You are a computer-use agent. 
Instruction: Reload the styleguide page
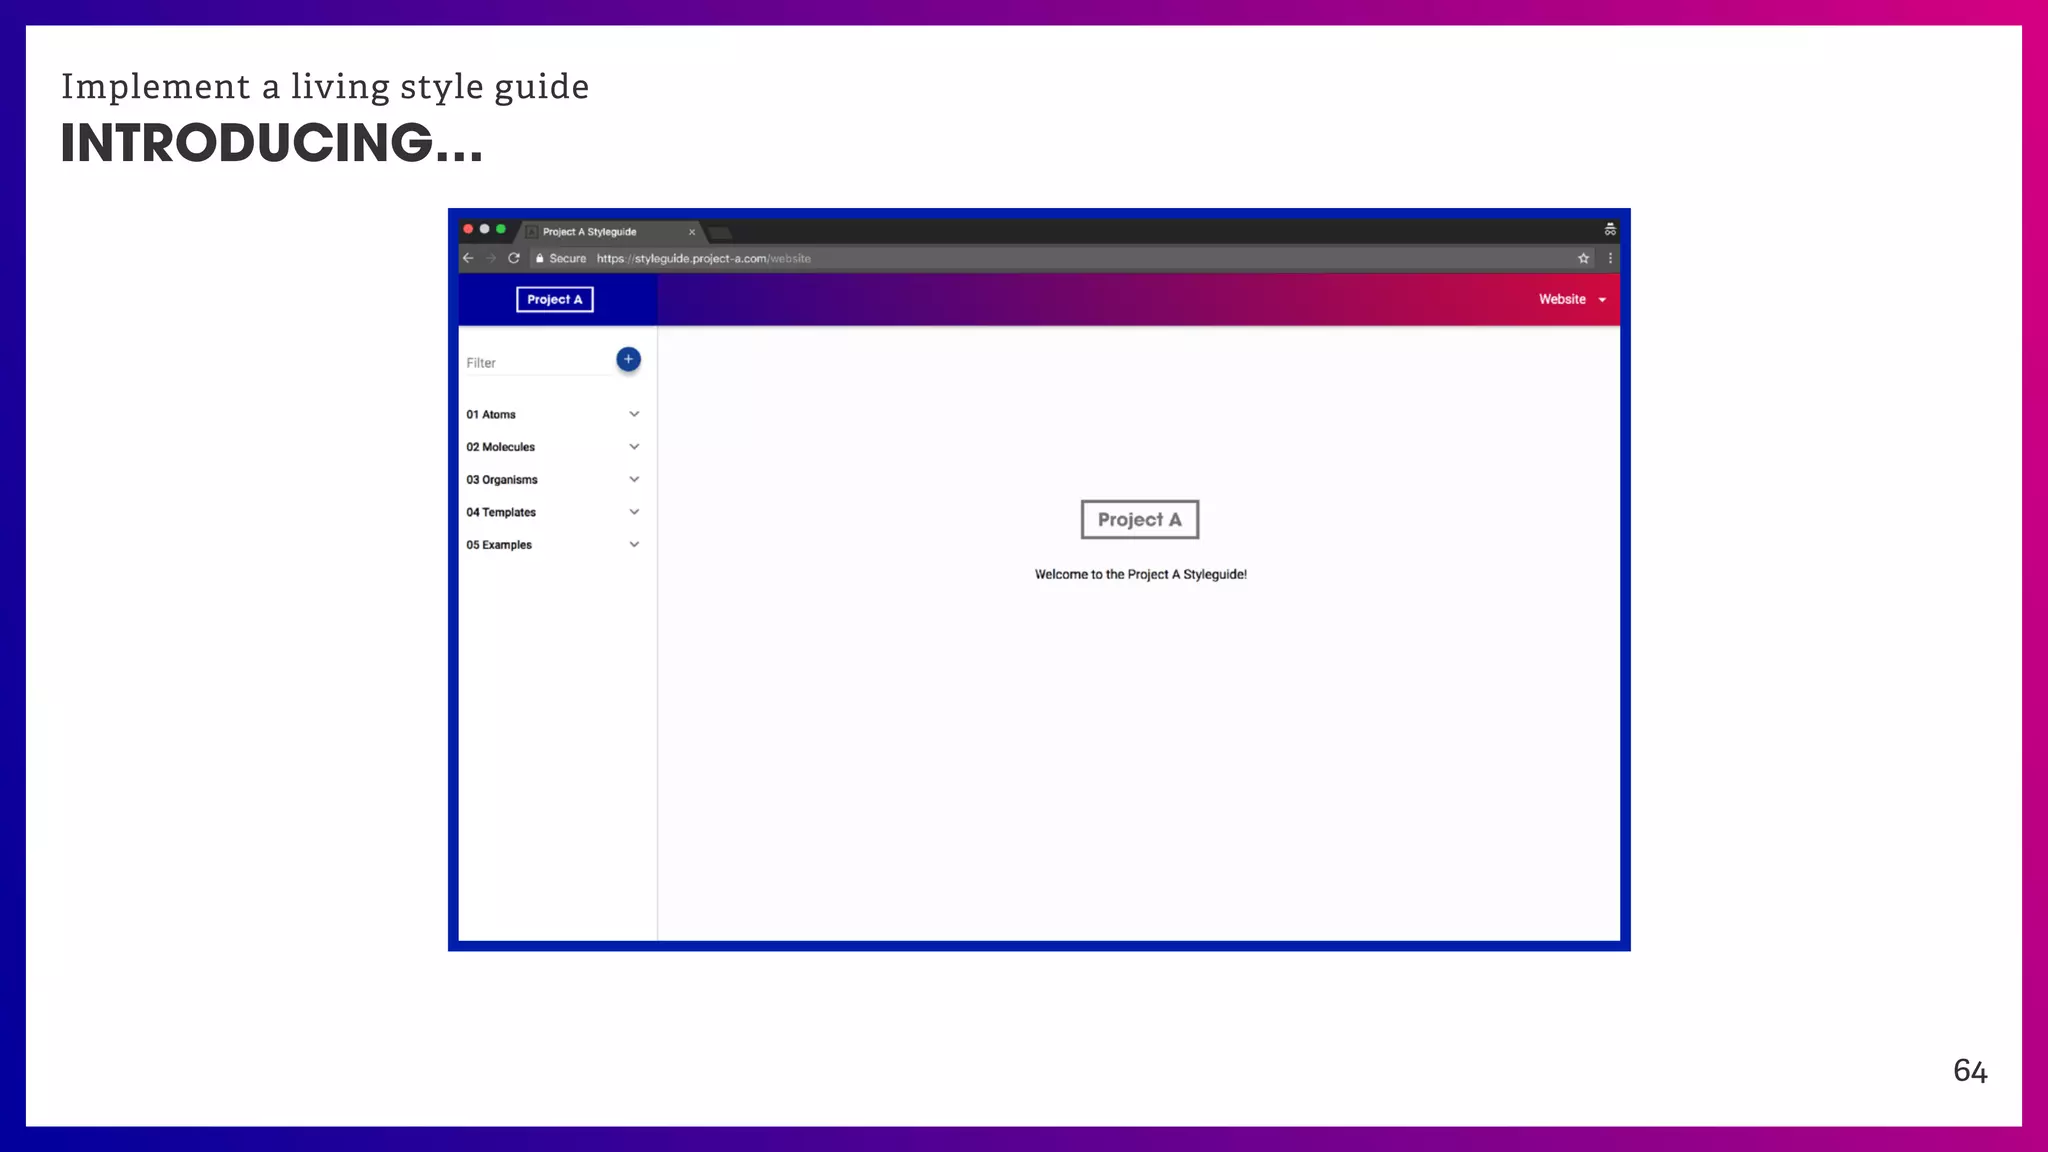click(x=514, y=258)
